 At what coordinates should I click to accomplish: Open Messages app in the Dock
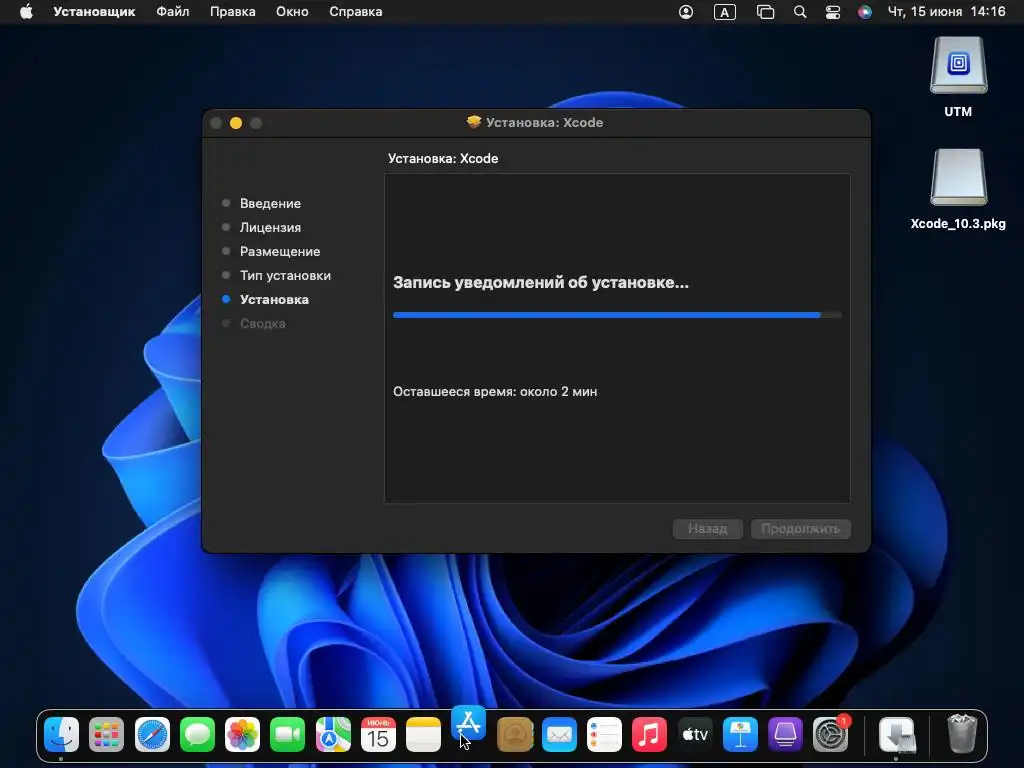197,735
